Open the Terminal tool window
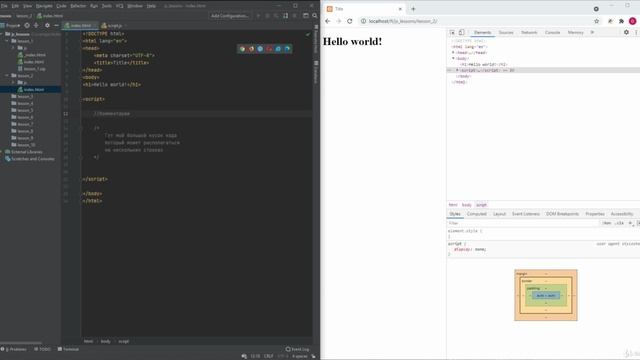640x360 pixels. click(x=68, y=349)
